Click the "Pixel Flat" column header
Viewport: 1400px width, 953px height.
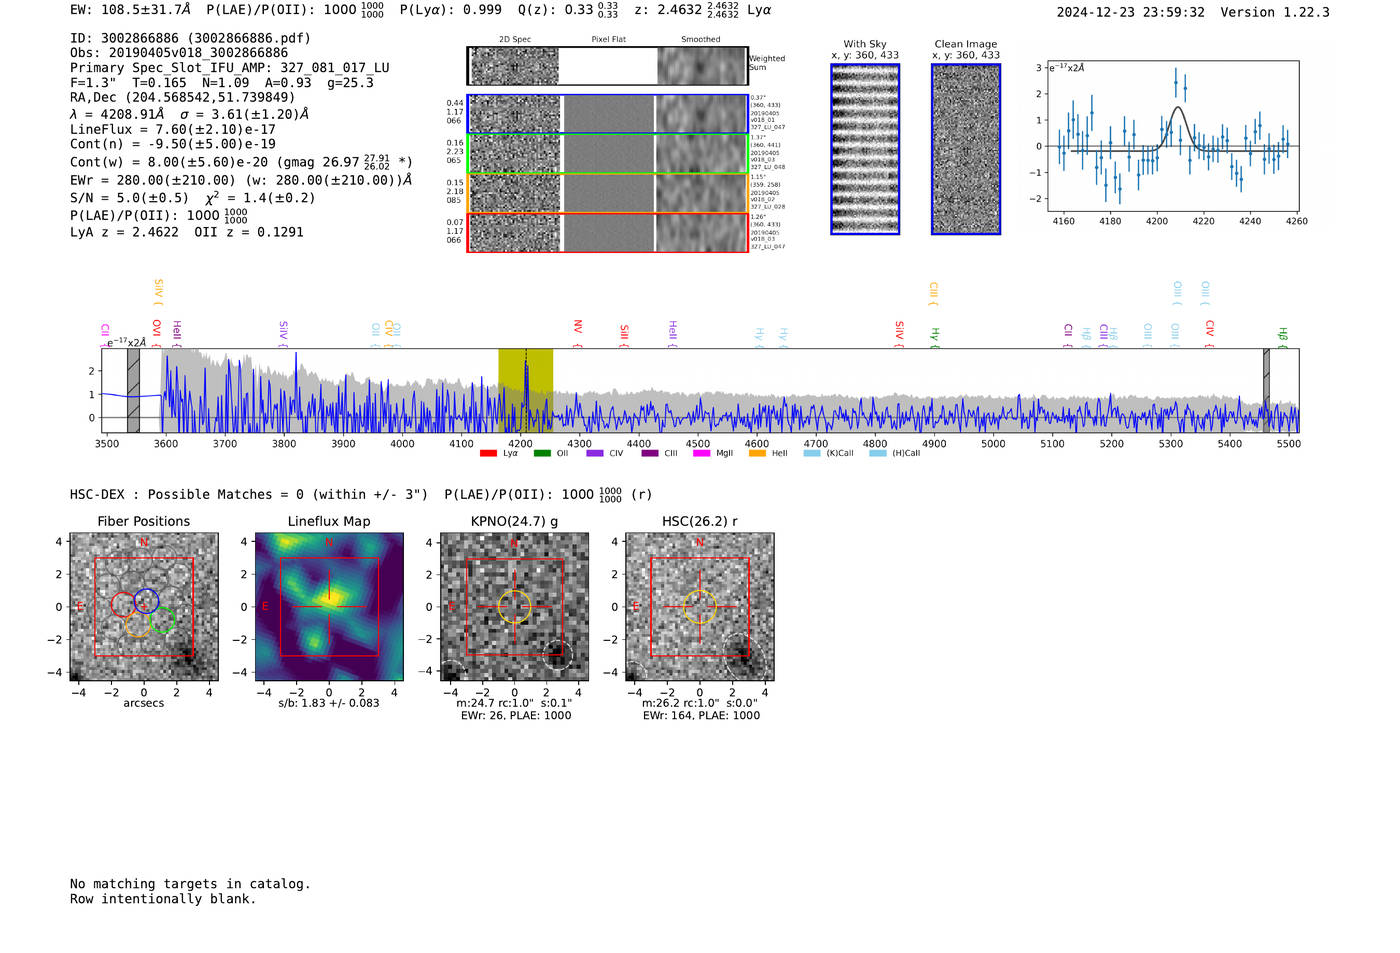[608, 40]
